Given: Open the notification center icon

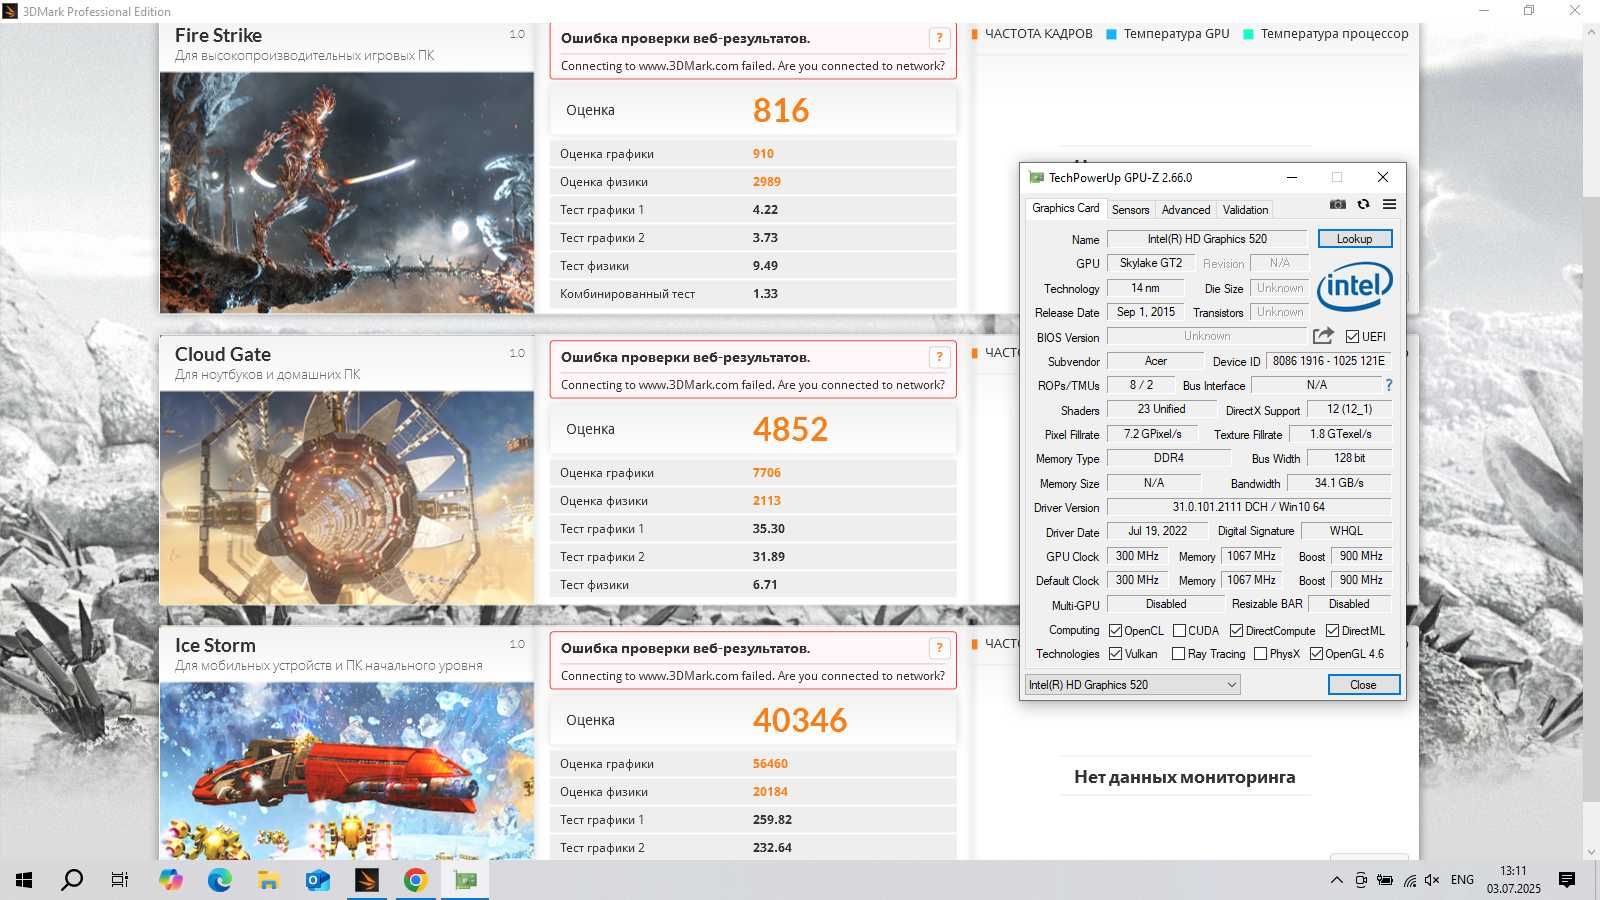Looking at the screenshot, I should (1567, 880).
